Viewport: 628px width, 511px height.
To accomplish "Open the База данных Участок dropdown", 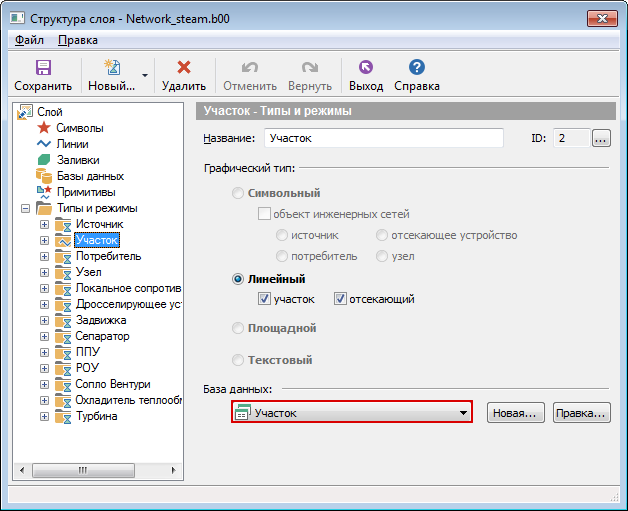I will [463, 413].
